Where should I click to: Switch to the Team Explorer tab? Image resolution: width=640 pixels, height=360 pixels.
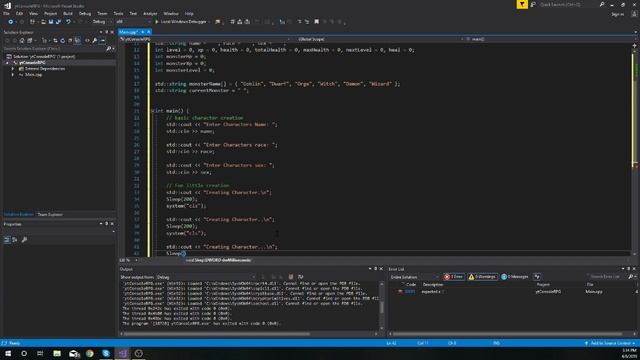point(50,214)
